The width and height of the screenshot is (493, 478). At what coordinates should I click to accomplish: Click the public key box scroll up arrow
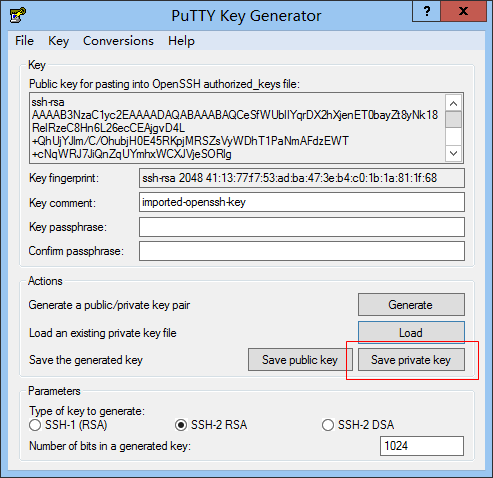(453, 103)
